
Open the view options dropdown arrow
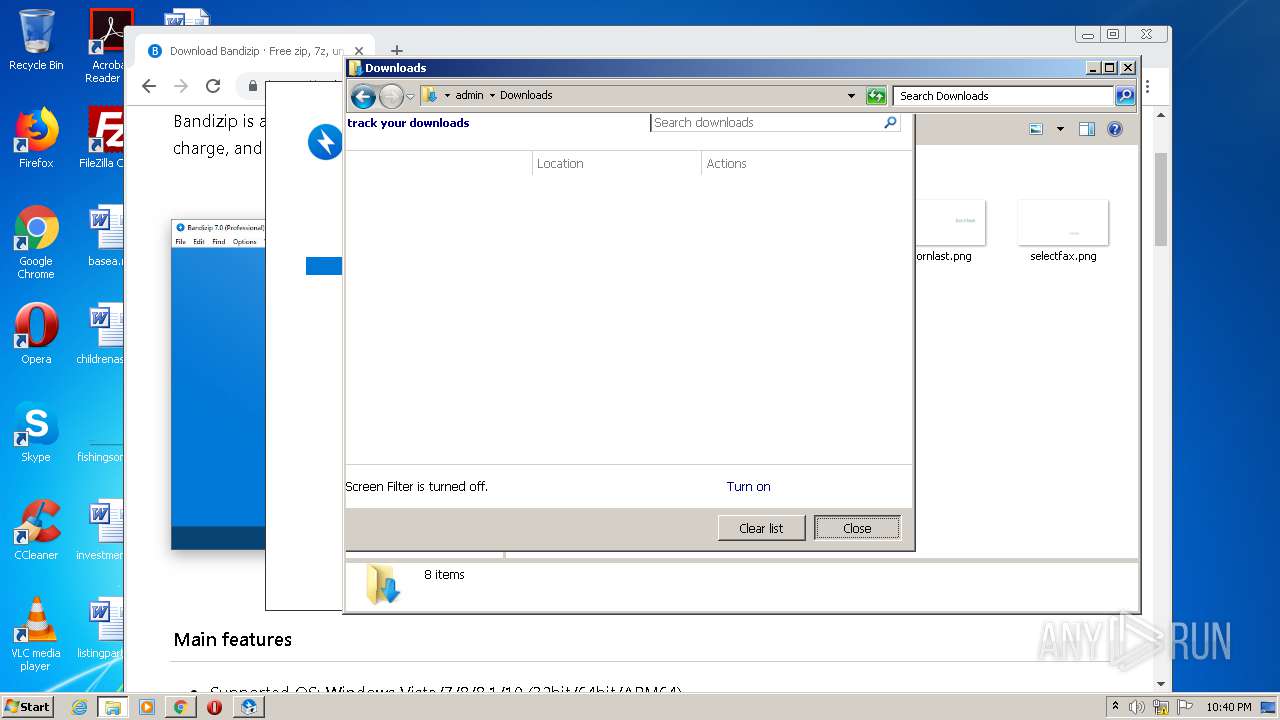click(x=1060, y=129)
